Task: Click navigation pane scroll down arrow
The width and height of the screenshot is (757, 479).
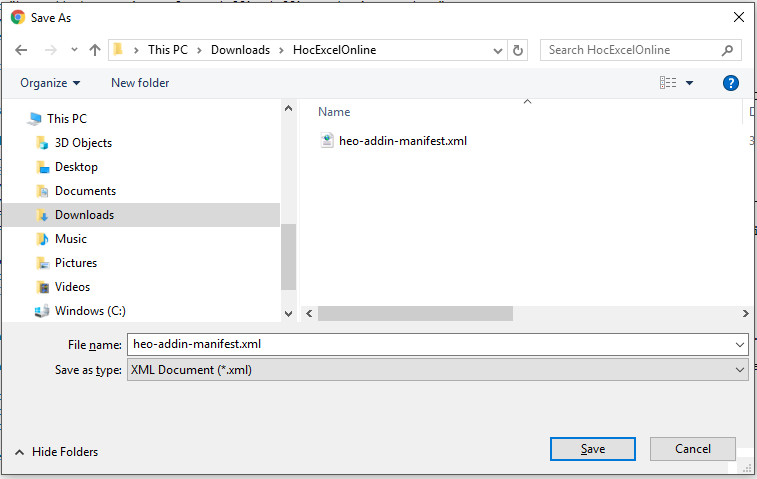Action: pos(288,314)
